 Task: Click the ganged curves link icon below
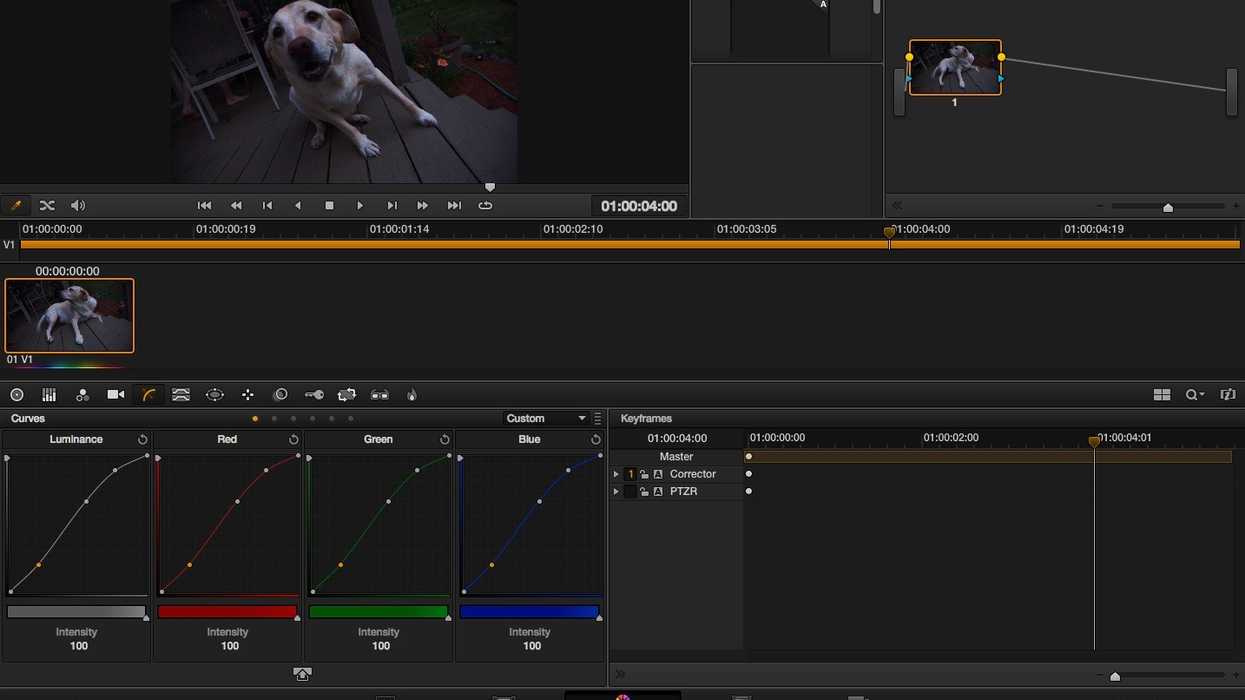[302, 674]
